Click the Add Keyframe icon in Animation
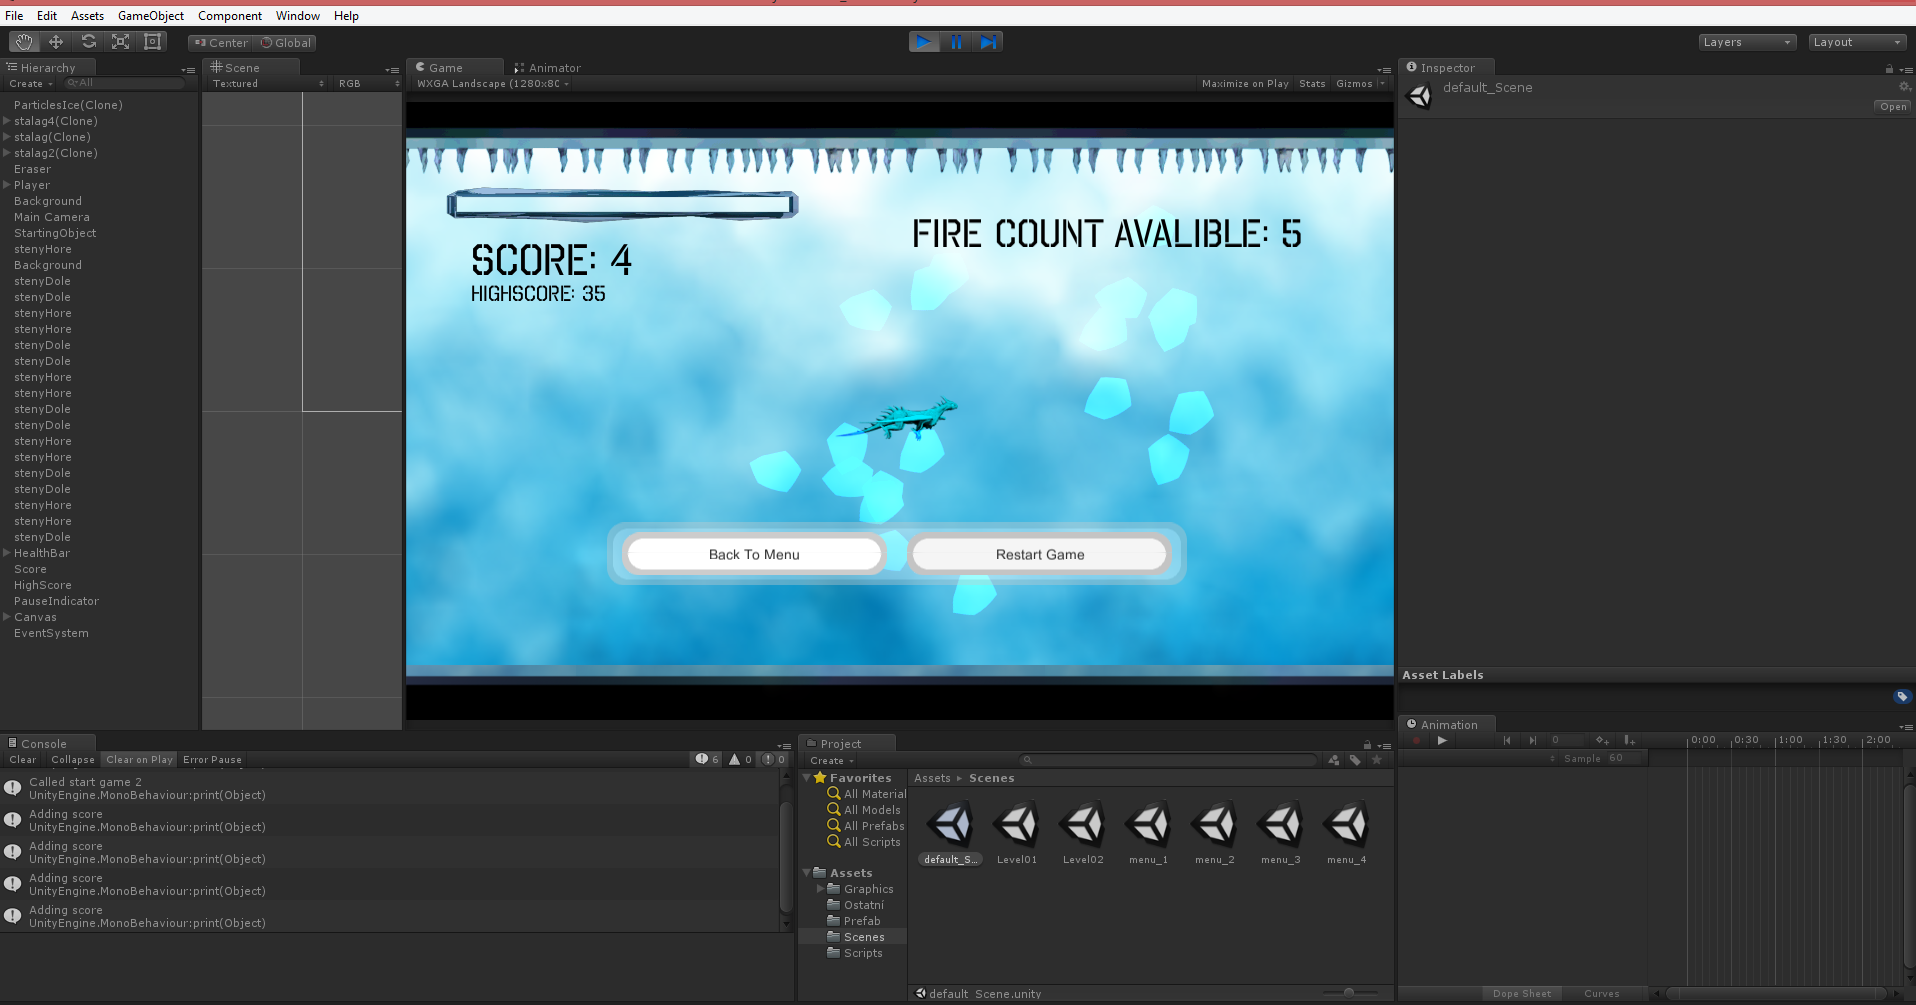This screenshot has height=1005, width=1916. (1602, 741)
